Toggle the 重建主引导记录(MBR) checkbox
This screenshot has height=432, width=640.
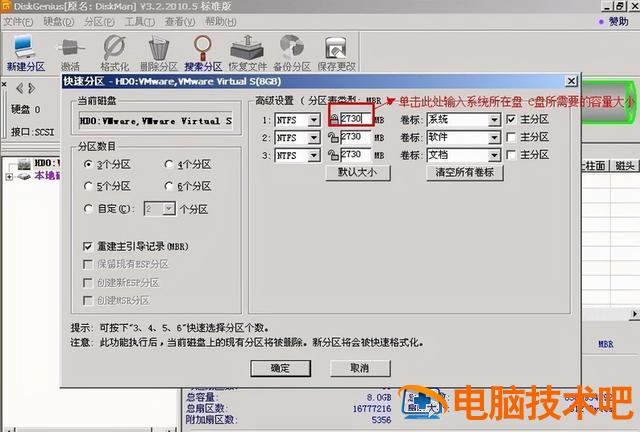pos(89,246)
